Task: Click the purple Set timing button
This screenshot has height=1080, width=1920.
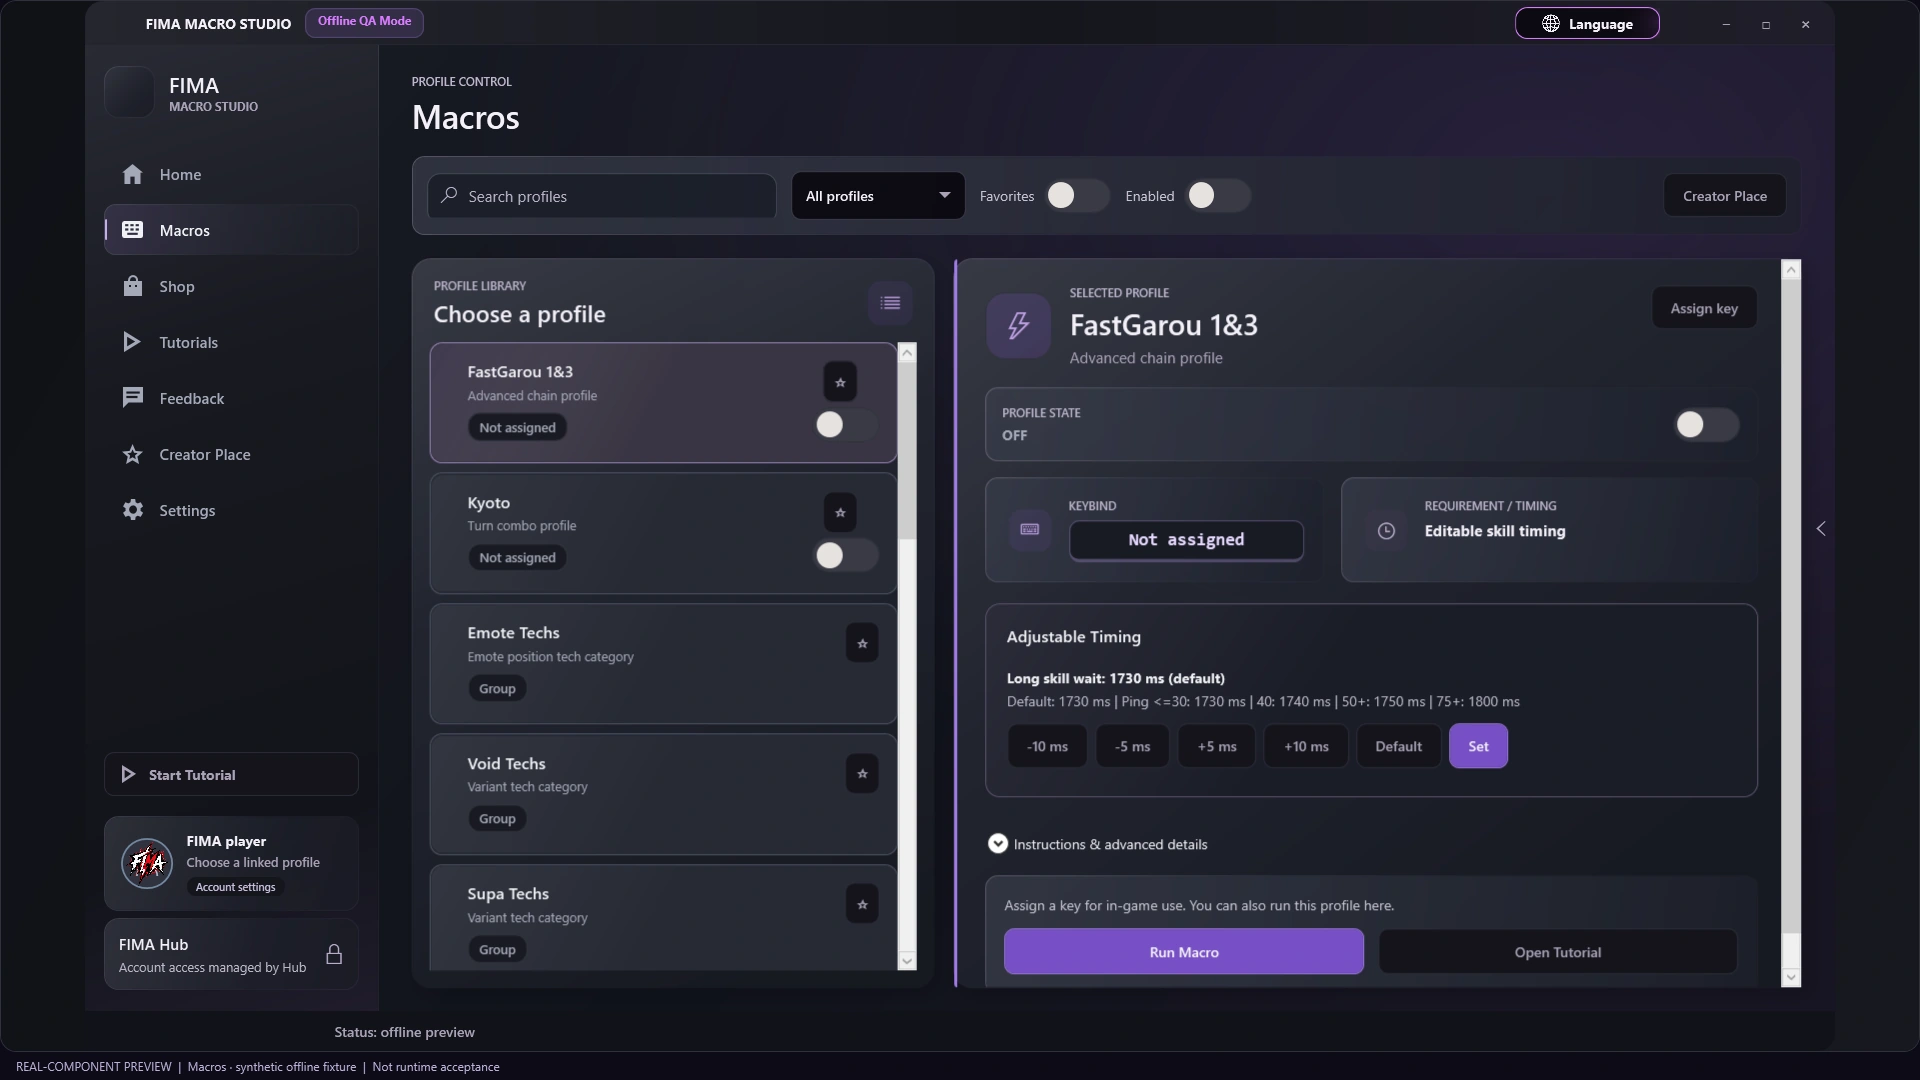Action: coord(1478,746)
